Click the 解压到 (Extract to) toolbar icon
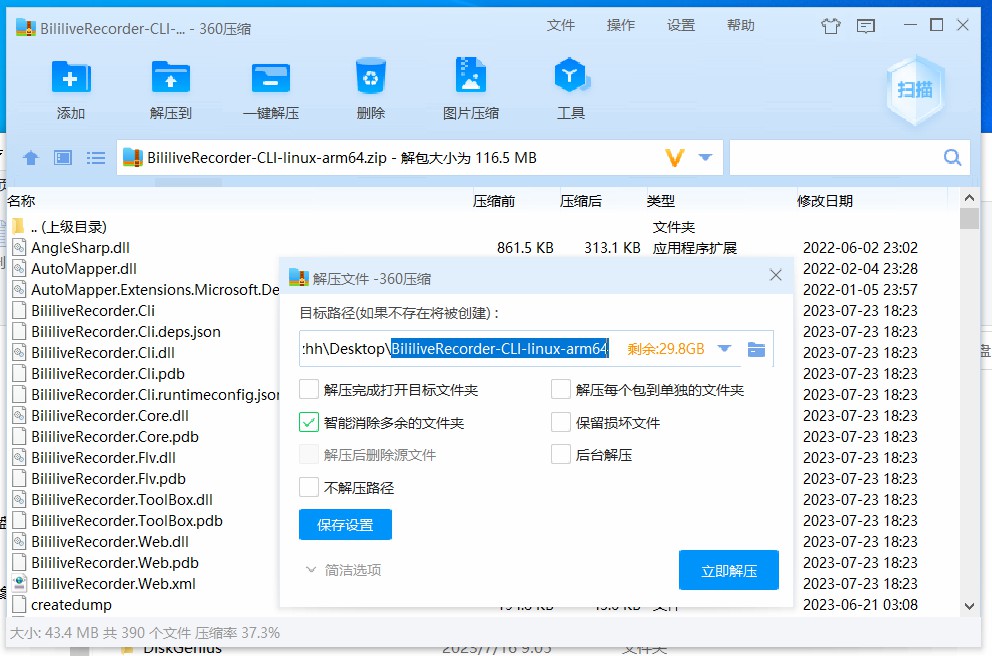Image resolution: width=992 pixels, height=656 pixels. click(171, 78)
